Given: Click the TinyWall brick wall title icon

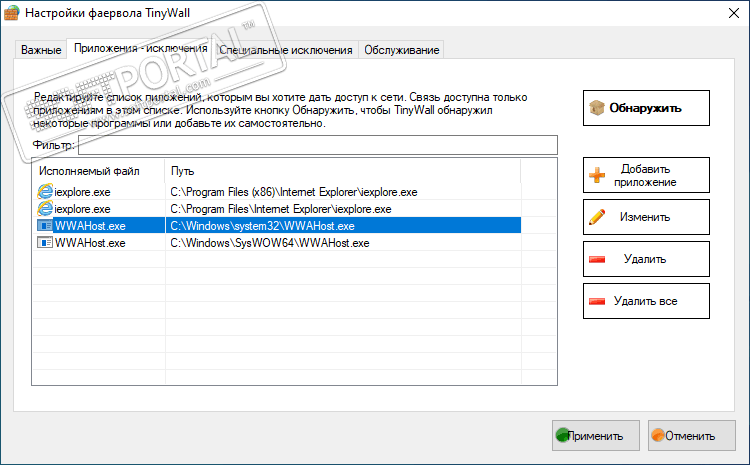Looking at the screenshot, I should [11, 12].
